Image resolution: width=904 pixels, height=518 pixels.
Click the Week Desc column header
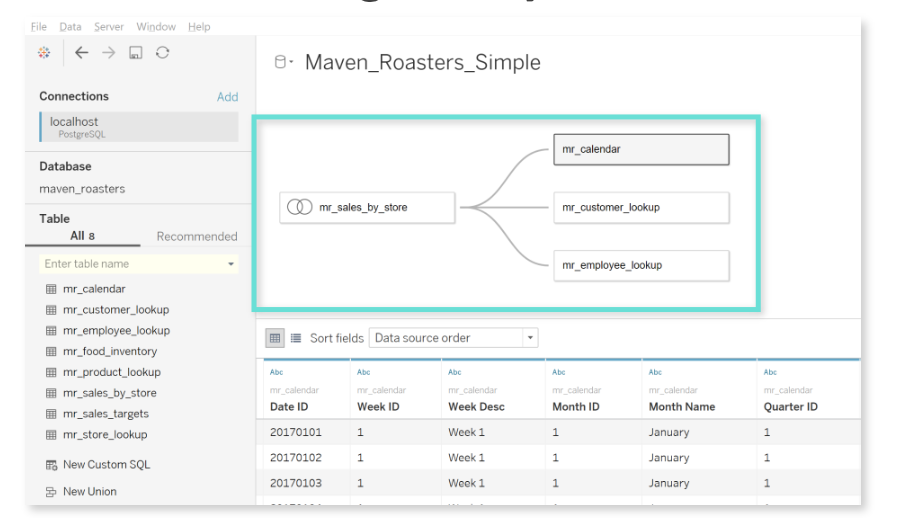click(x=476, y=407)
